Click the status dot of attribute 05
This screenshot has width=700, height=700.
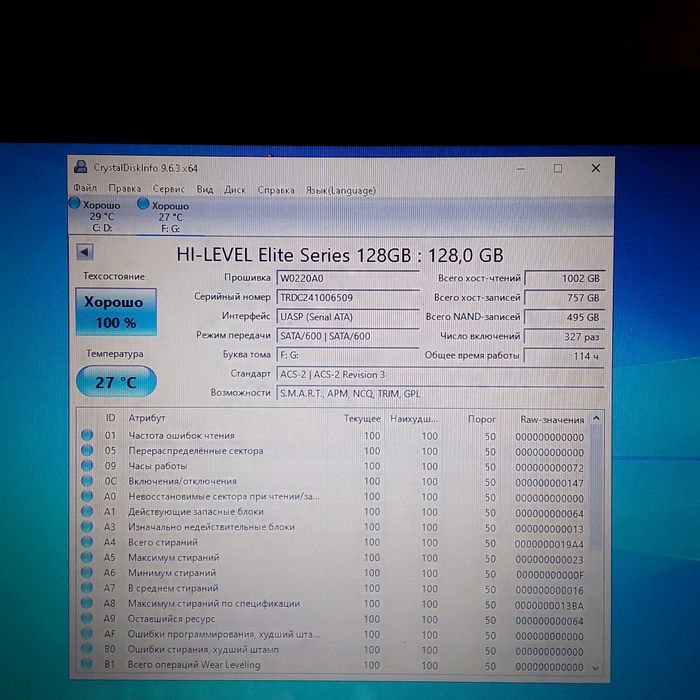[x=87, y=450]
